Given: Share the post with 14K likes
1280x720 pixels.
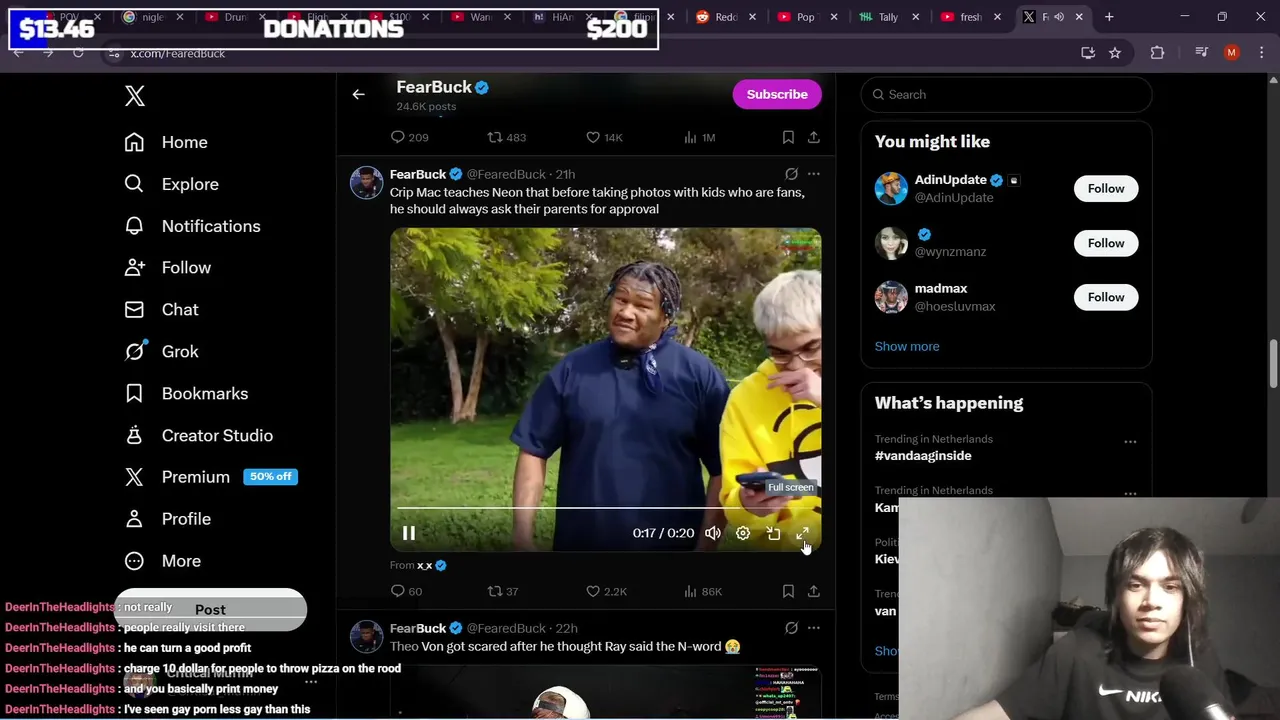Looking at the screenshot, I should coord(813,137).
